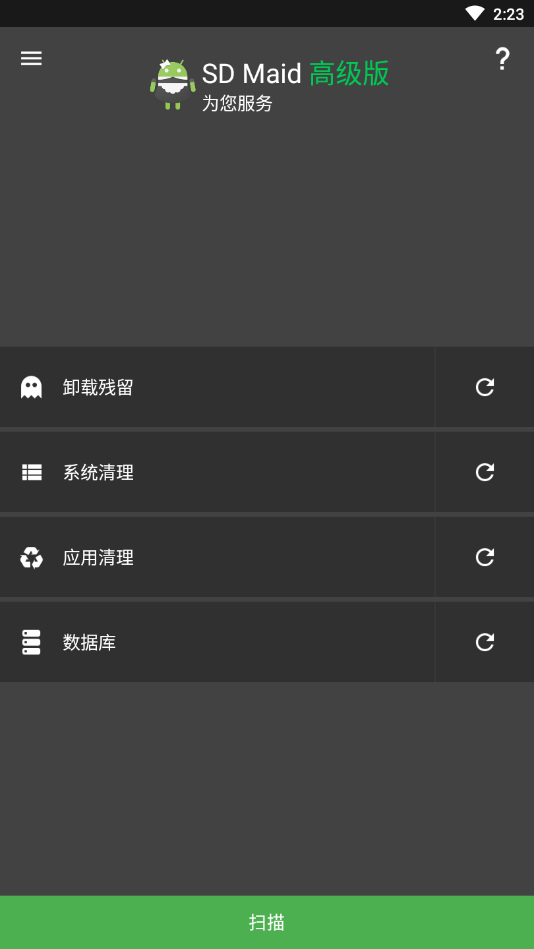Open the 应用清理 tool
Viewport: 534px width, 949px height.
tap(217, 557)
